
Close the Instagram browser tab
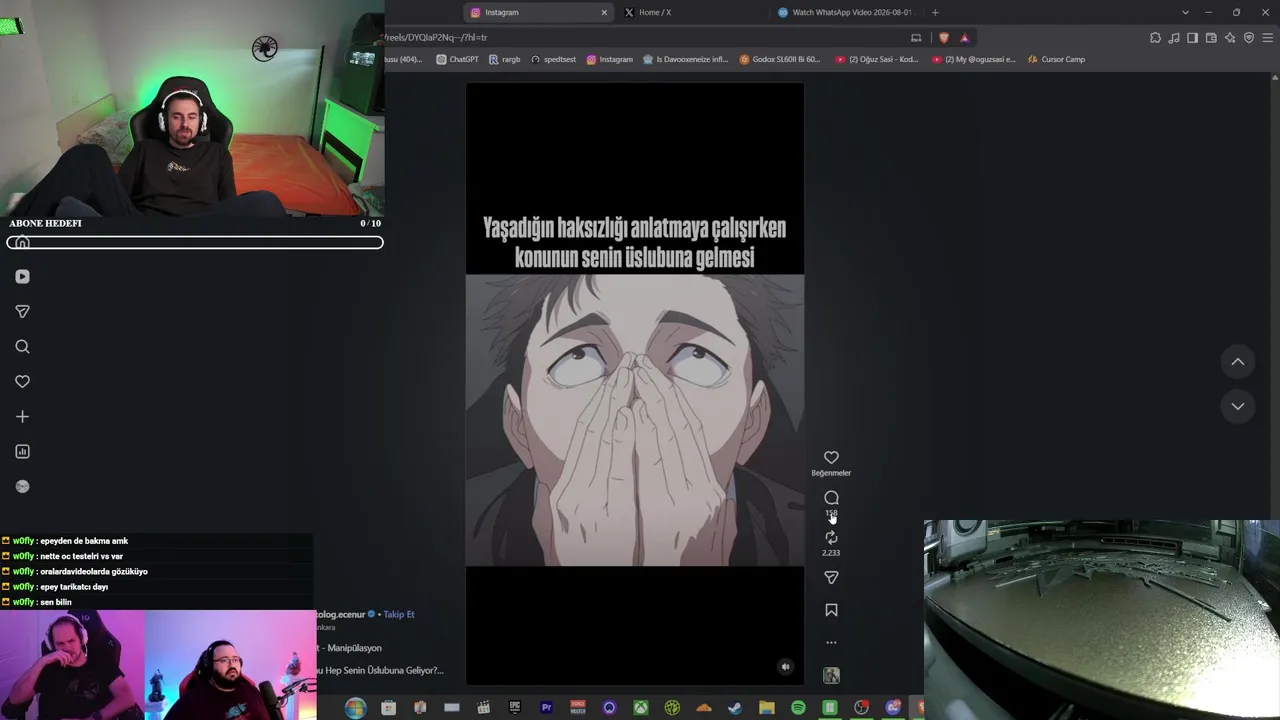tap(604, 12)
